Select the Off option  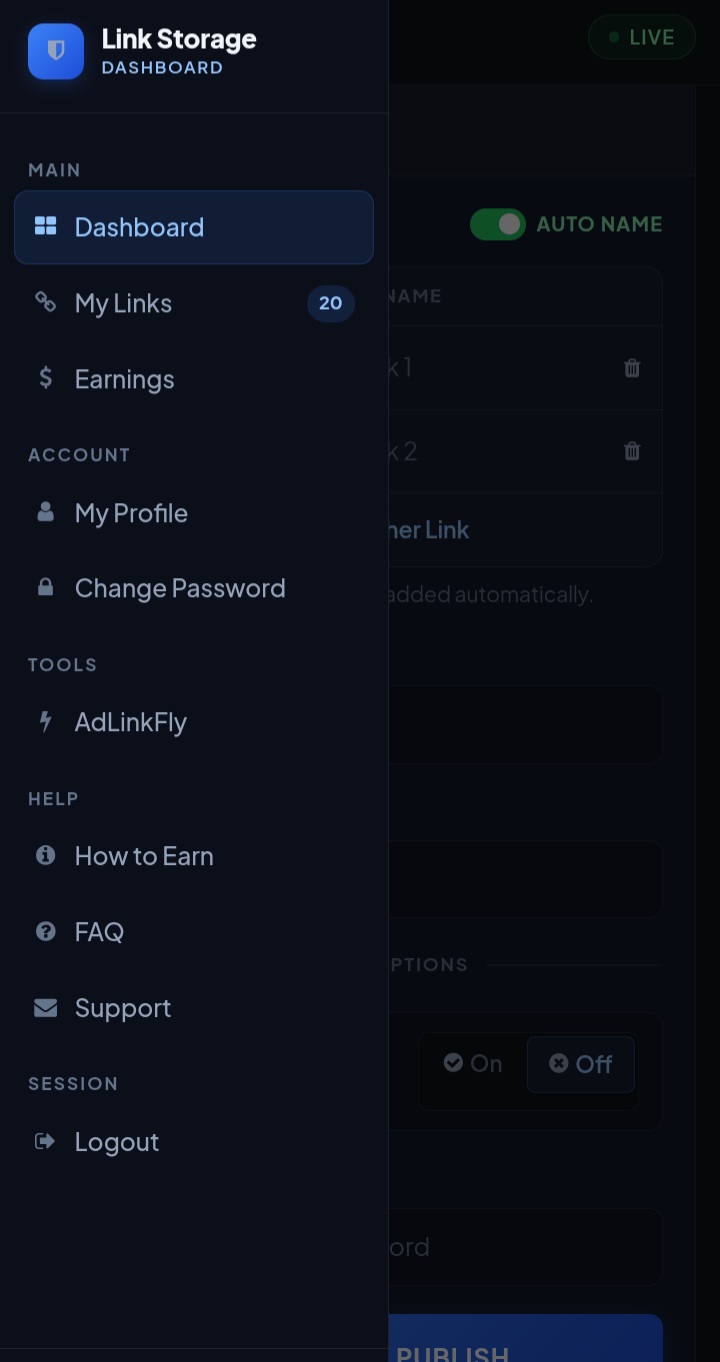click(581, 1064)
